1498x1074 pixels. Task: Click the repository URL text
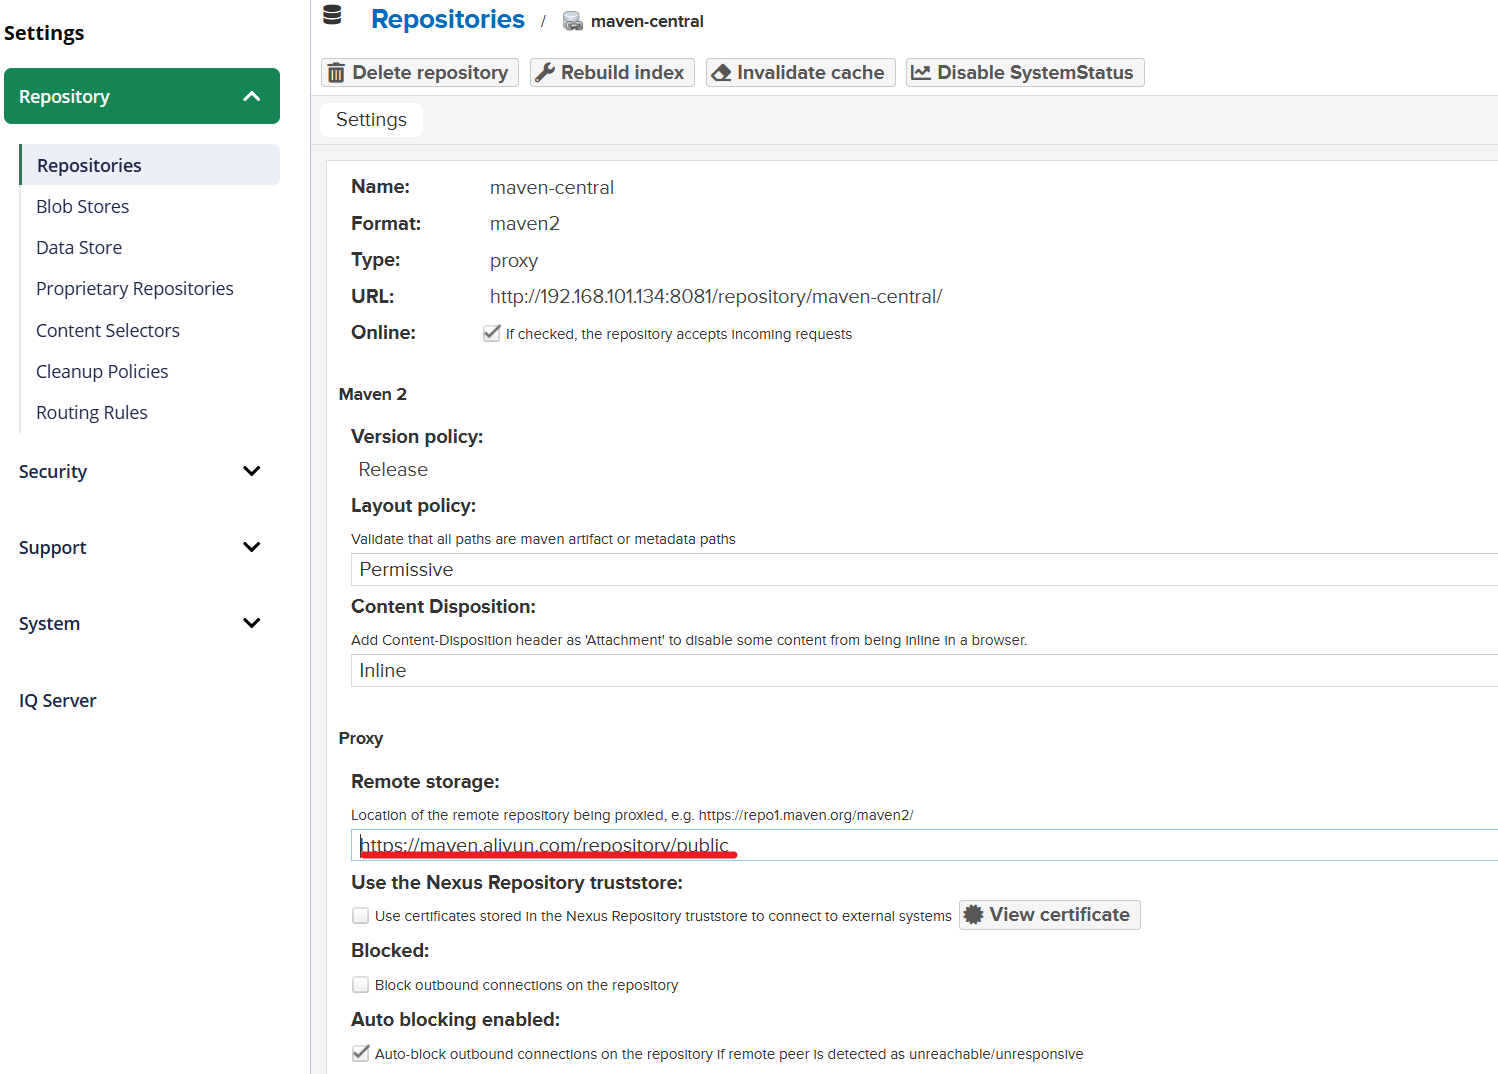716,296
